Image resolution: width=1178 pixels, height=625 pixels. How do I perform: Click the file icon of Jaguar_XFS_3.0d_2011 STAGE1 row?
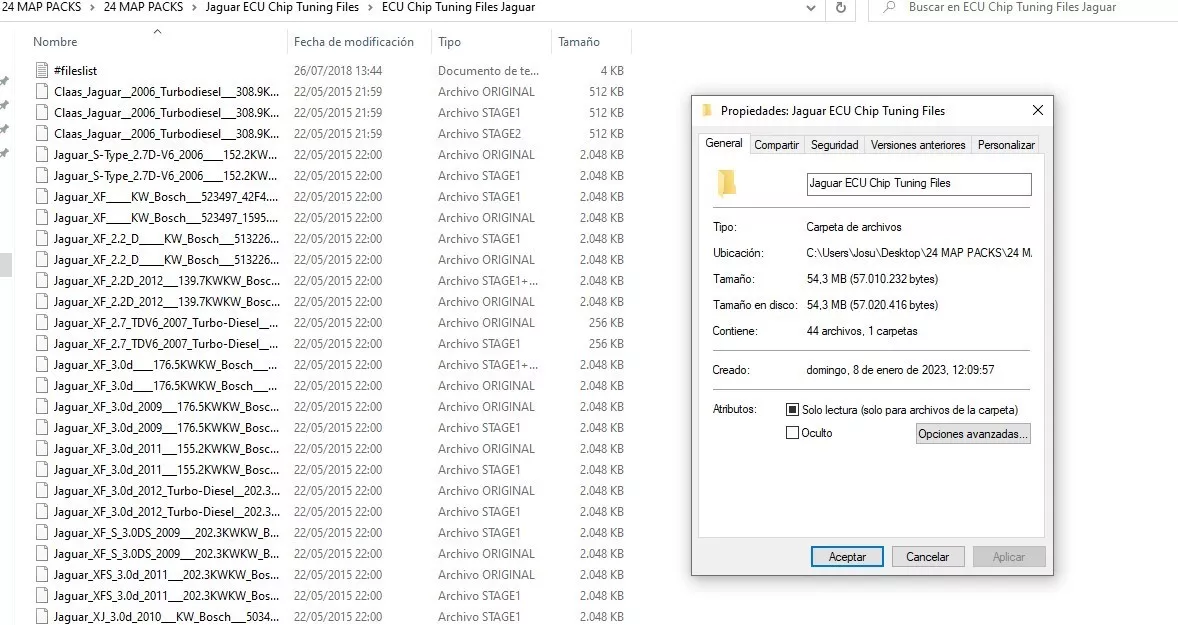click(42, 596)
